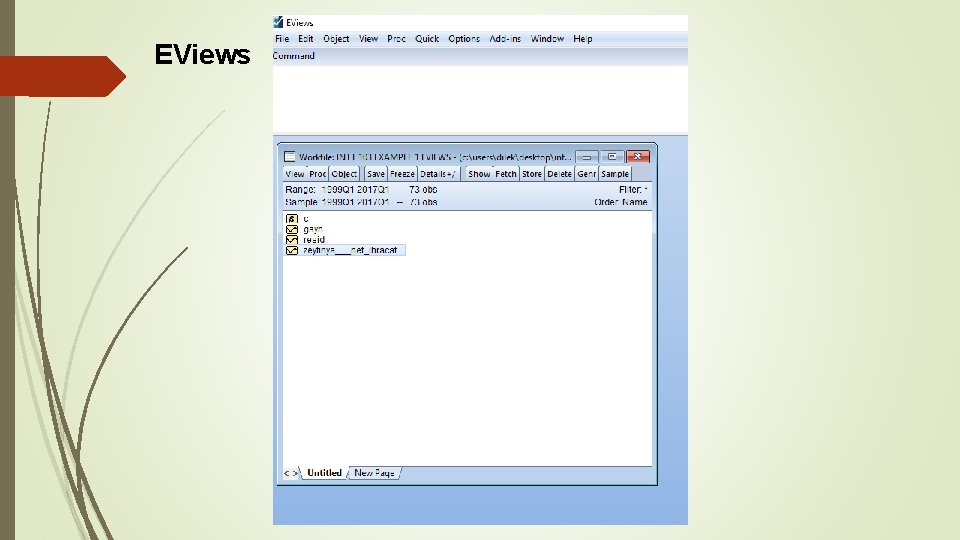Toggle Details+/- in workfile toolbar

pos(437,174)
